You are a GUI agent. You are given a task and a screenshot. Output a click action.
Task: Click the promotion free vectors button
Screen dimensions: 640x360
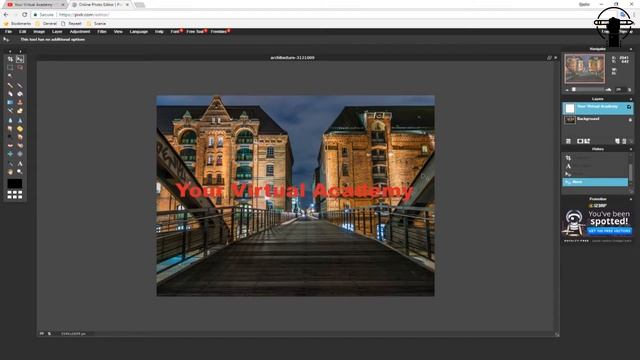(609, 231)
